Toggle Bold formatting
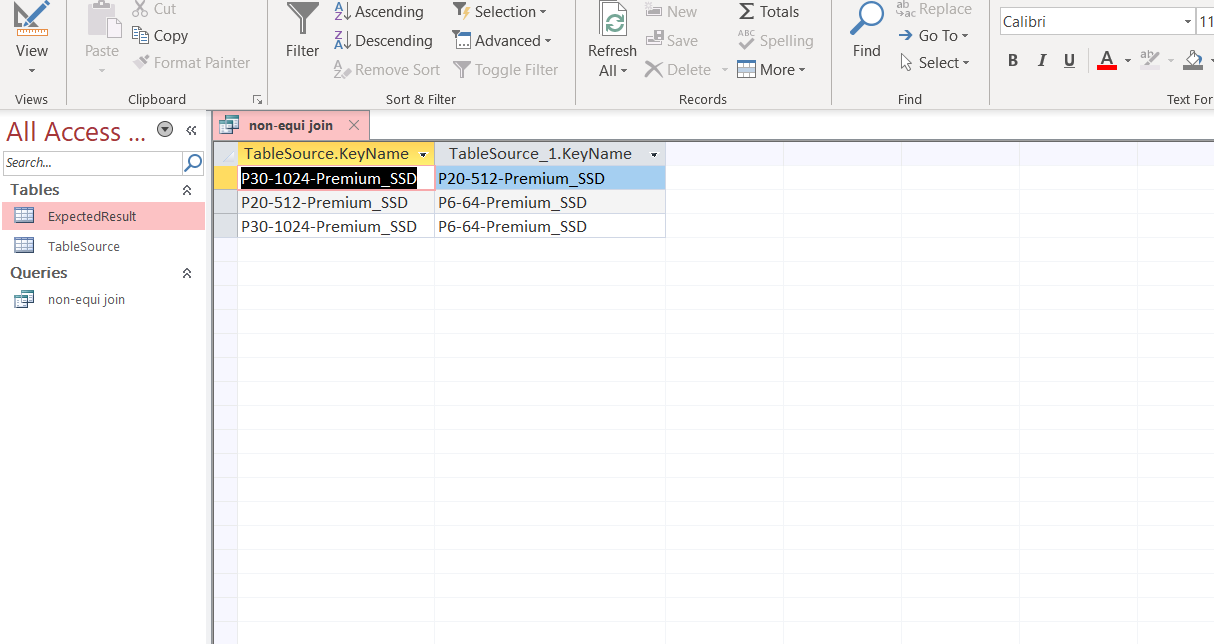 coord(1013,61)
